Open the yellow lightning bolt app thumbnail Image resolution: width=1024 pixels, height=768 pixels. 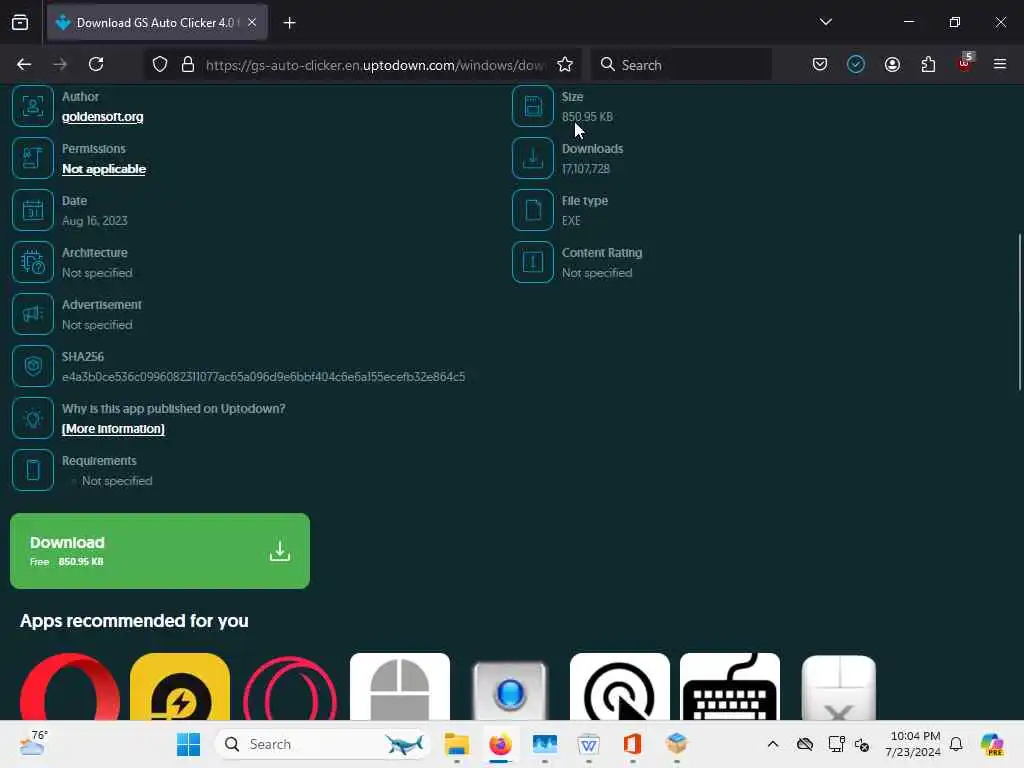(x=180, y=686)
